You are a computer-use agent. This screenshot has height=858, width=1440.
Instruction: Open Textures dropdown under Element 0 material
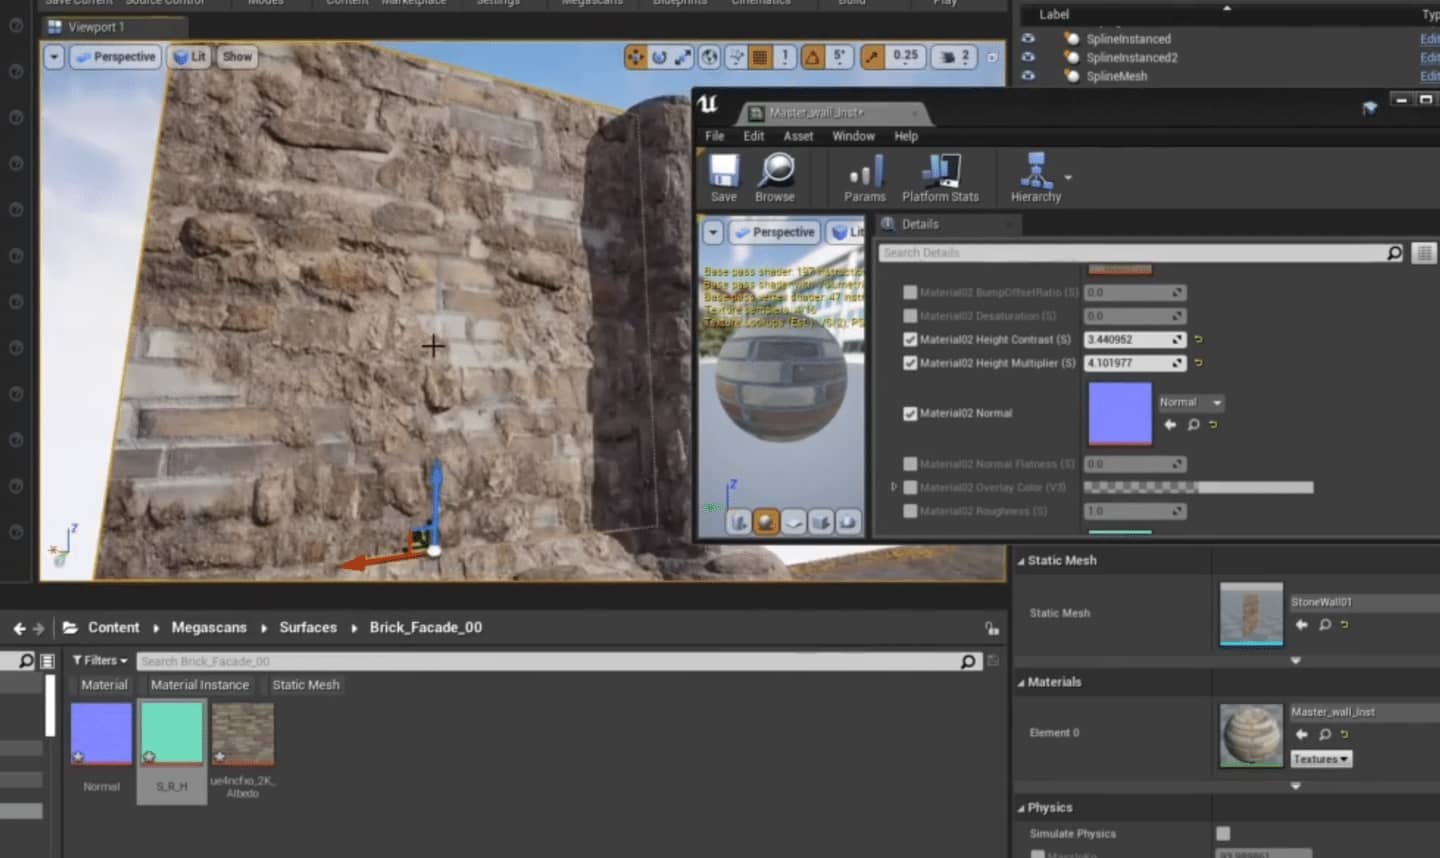tap(1321, 759)
